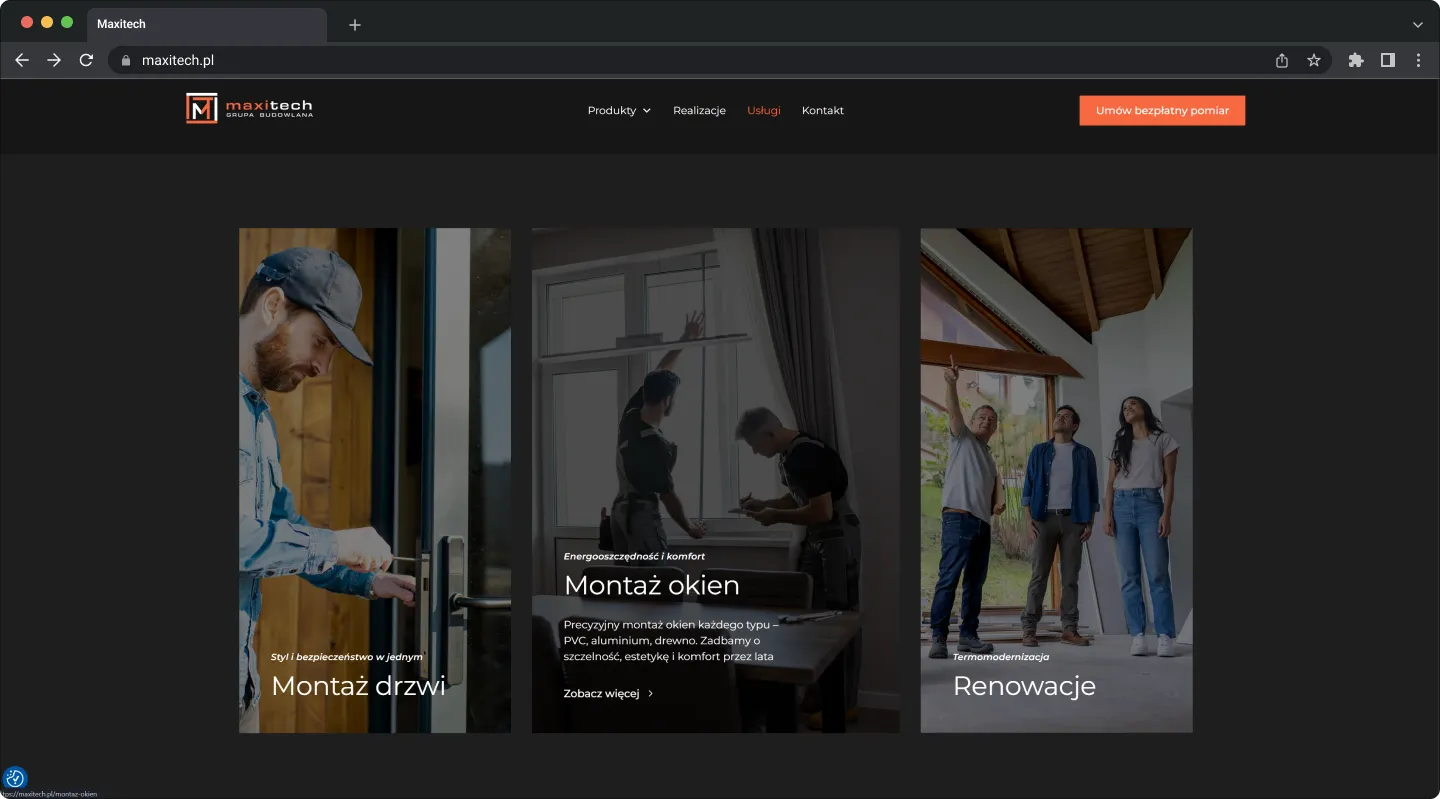Open a new tab with plus button

355,24
